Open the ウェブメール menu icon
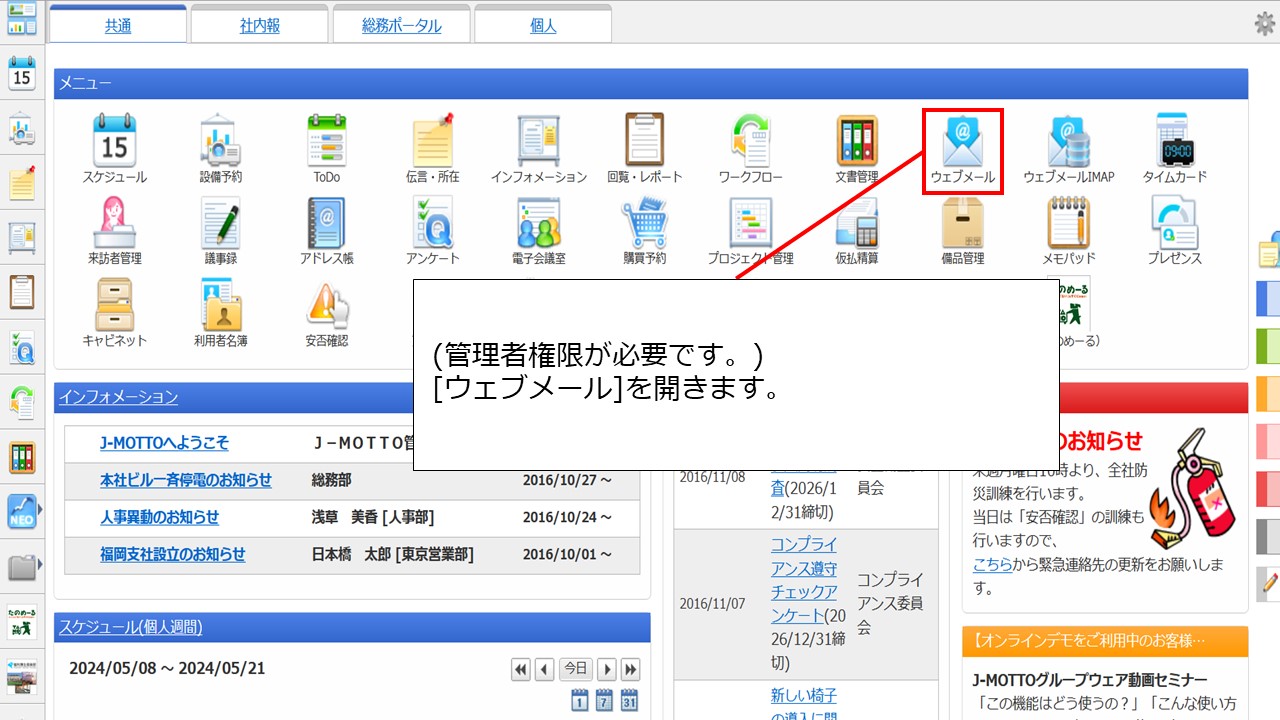1280x720 pixels. (963, 149)
